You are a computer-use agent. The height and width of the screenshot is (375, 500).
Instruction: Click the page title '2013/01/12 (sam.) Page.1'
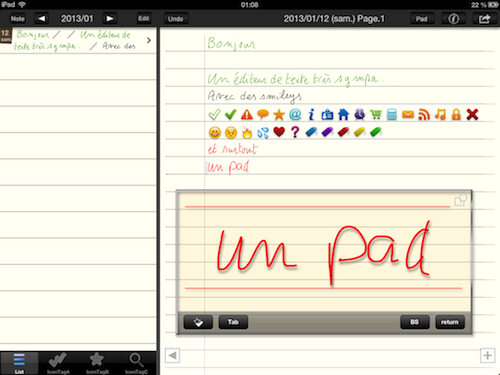(x=334, y=19)
